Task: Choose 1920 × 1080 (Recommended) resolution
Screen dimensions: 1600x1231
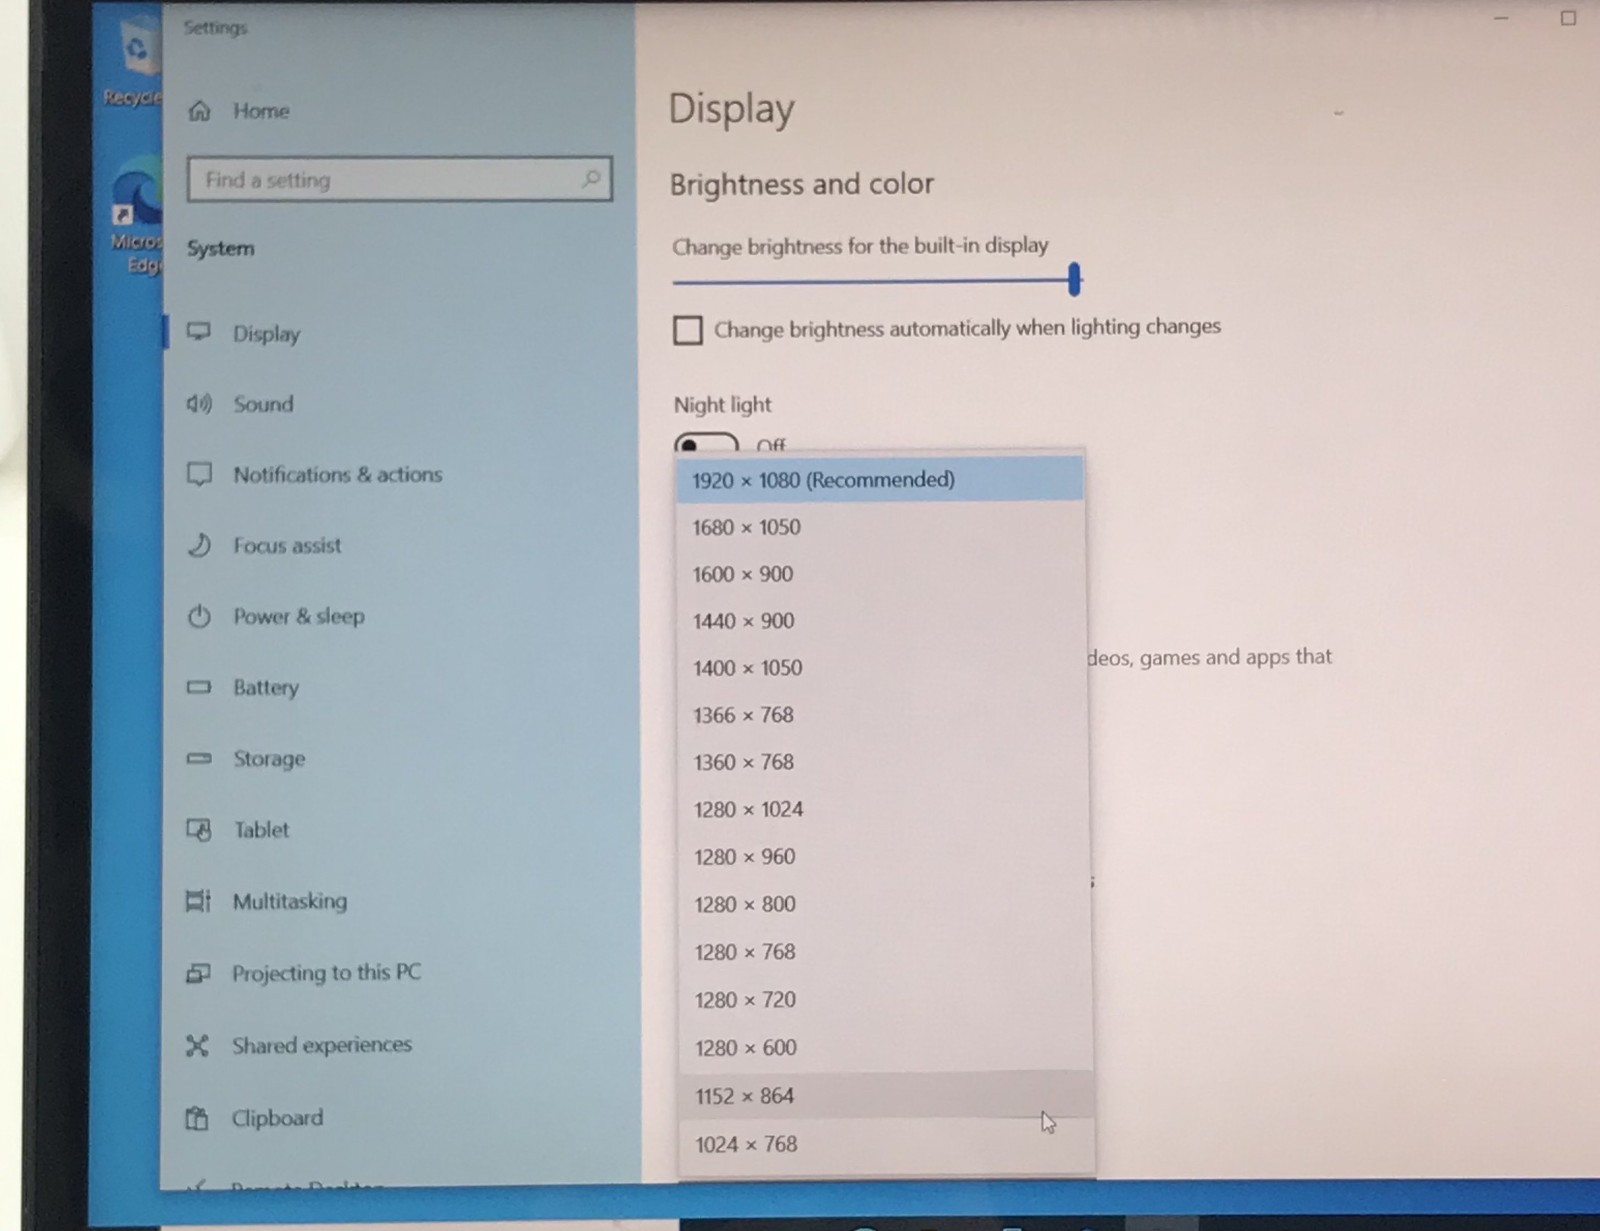Action: (880, 479)
